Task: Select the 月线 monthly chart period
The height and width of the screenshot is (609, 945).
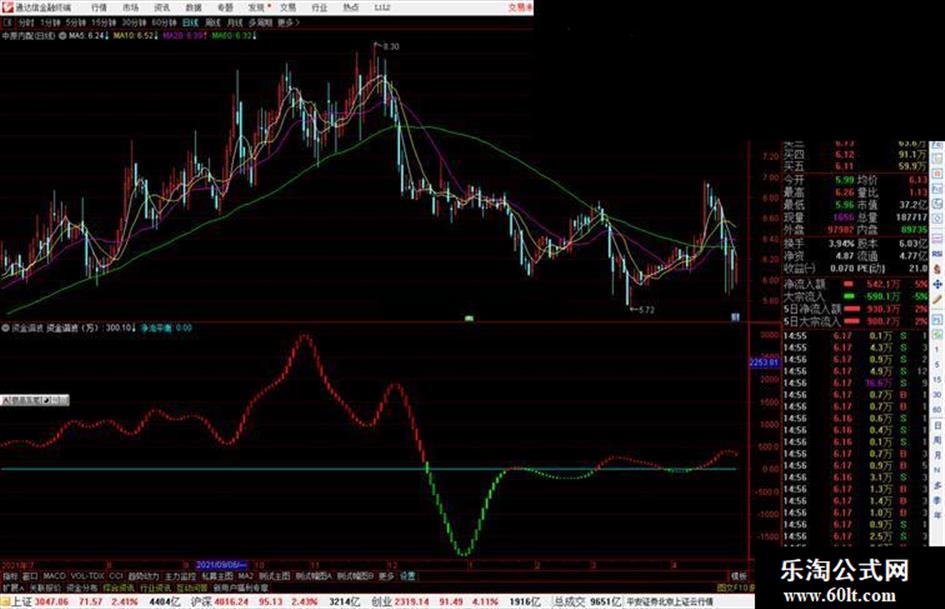Action: point(234,22)
